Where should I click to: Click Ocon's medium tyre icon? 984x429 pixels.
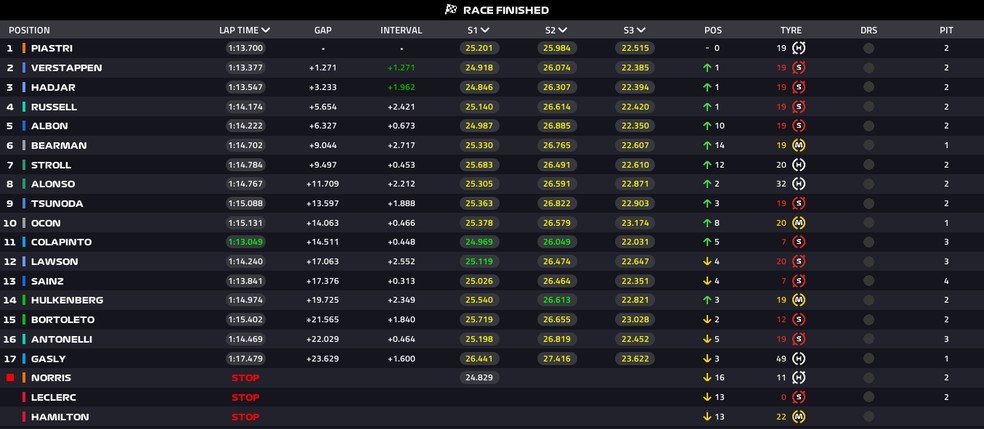coord(799,223)
